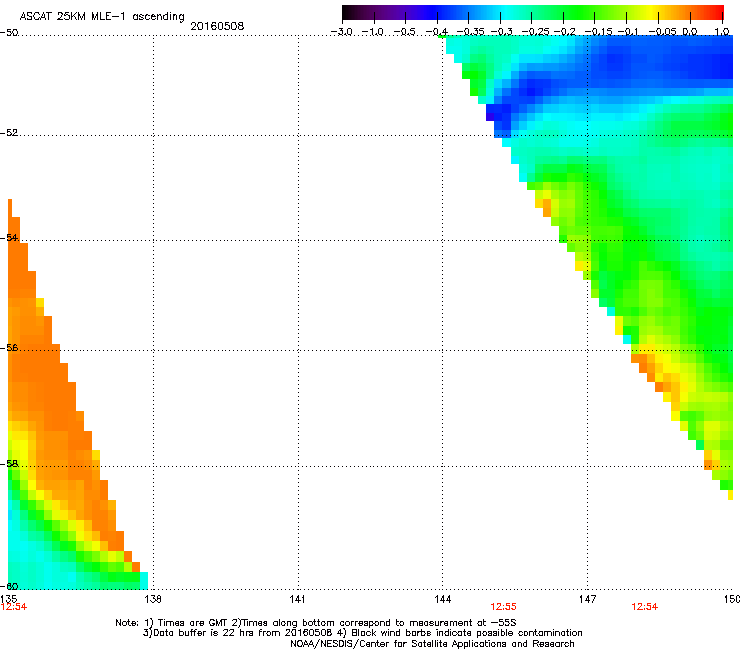Image resolution: width=740 pixels, height=650 pixels.
Task: Select the '-0.25' color scale label
Action: coord(535,32)
